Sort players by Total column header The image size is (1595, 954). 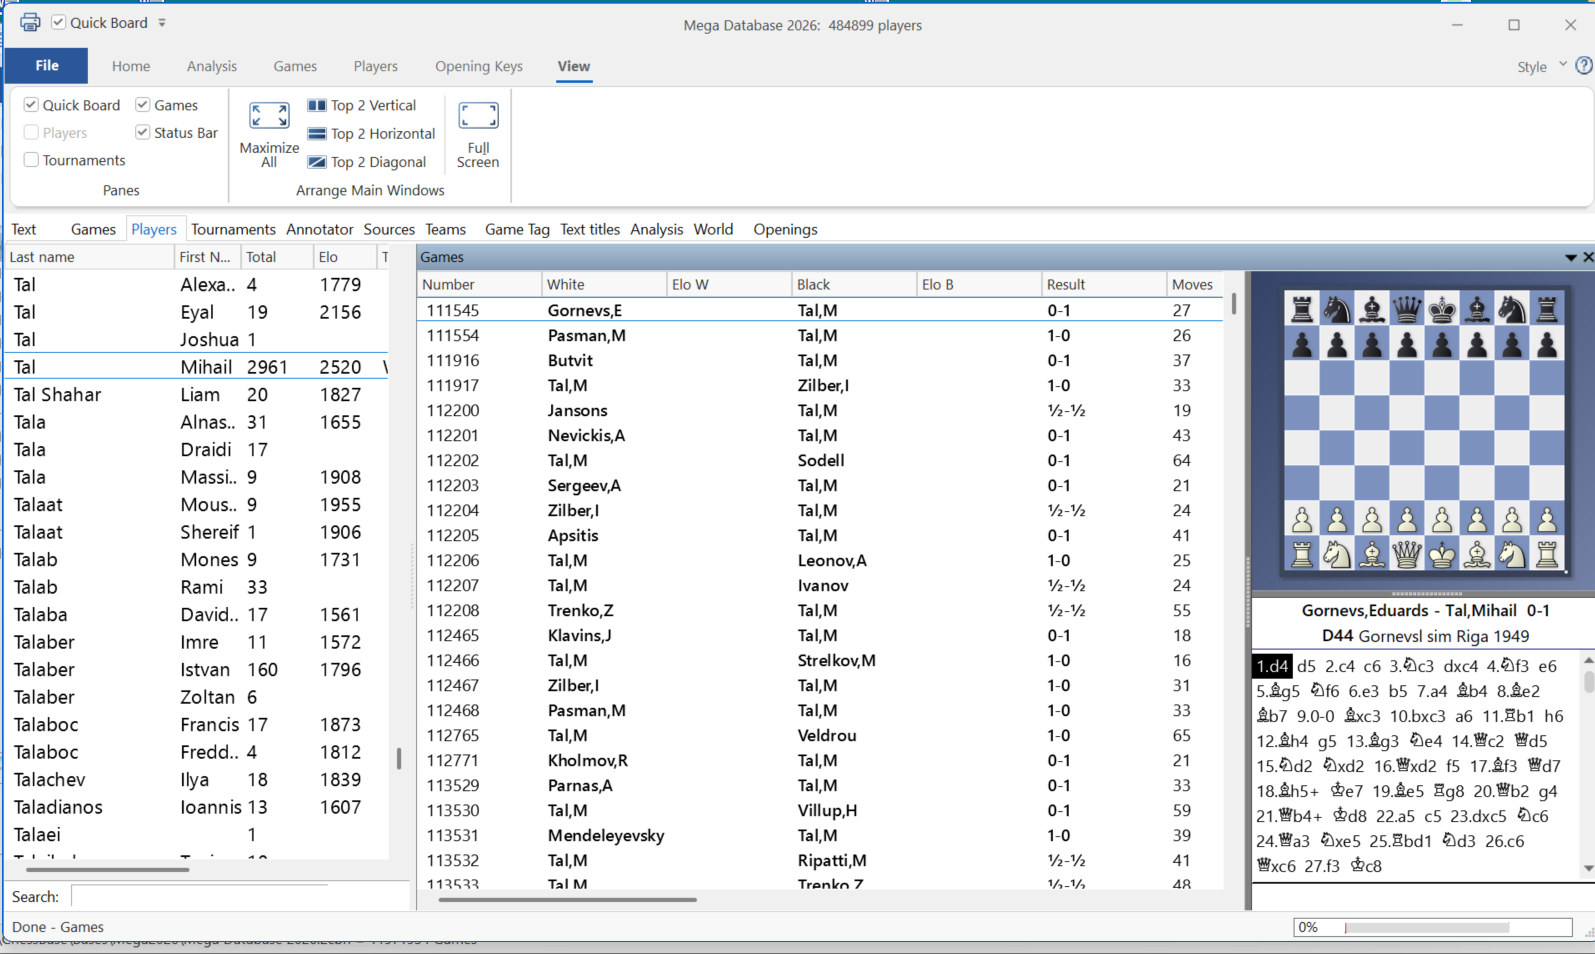point(277,257)
